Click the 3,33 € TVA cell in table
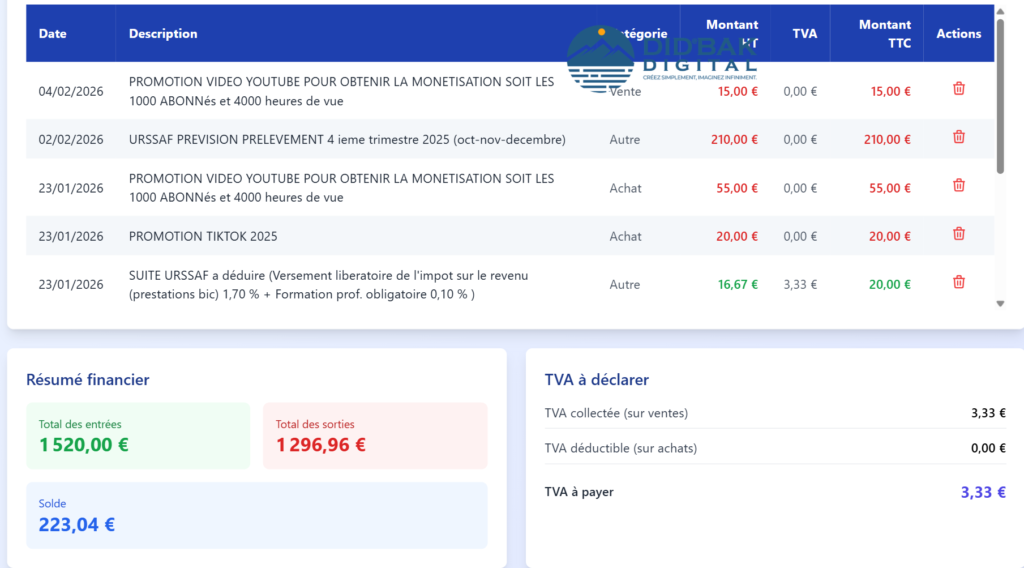The image size is (1024, 568). (x=800, y=285)
